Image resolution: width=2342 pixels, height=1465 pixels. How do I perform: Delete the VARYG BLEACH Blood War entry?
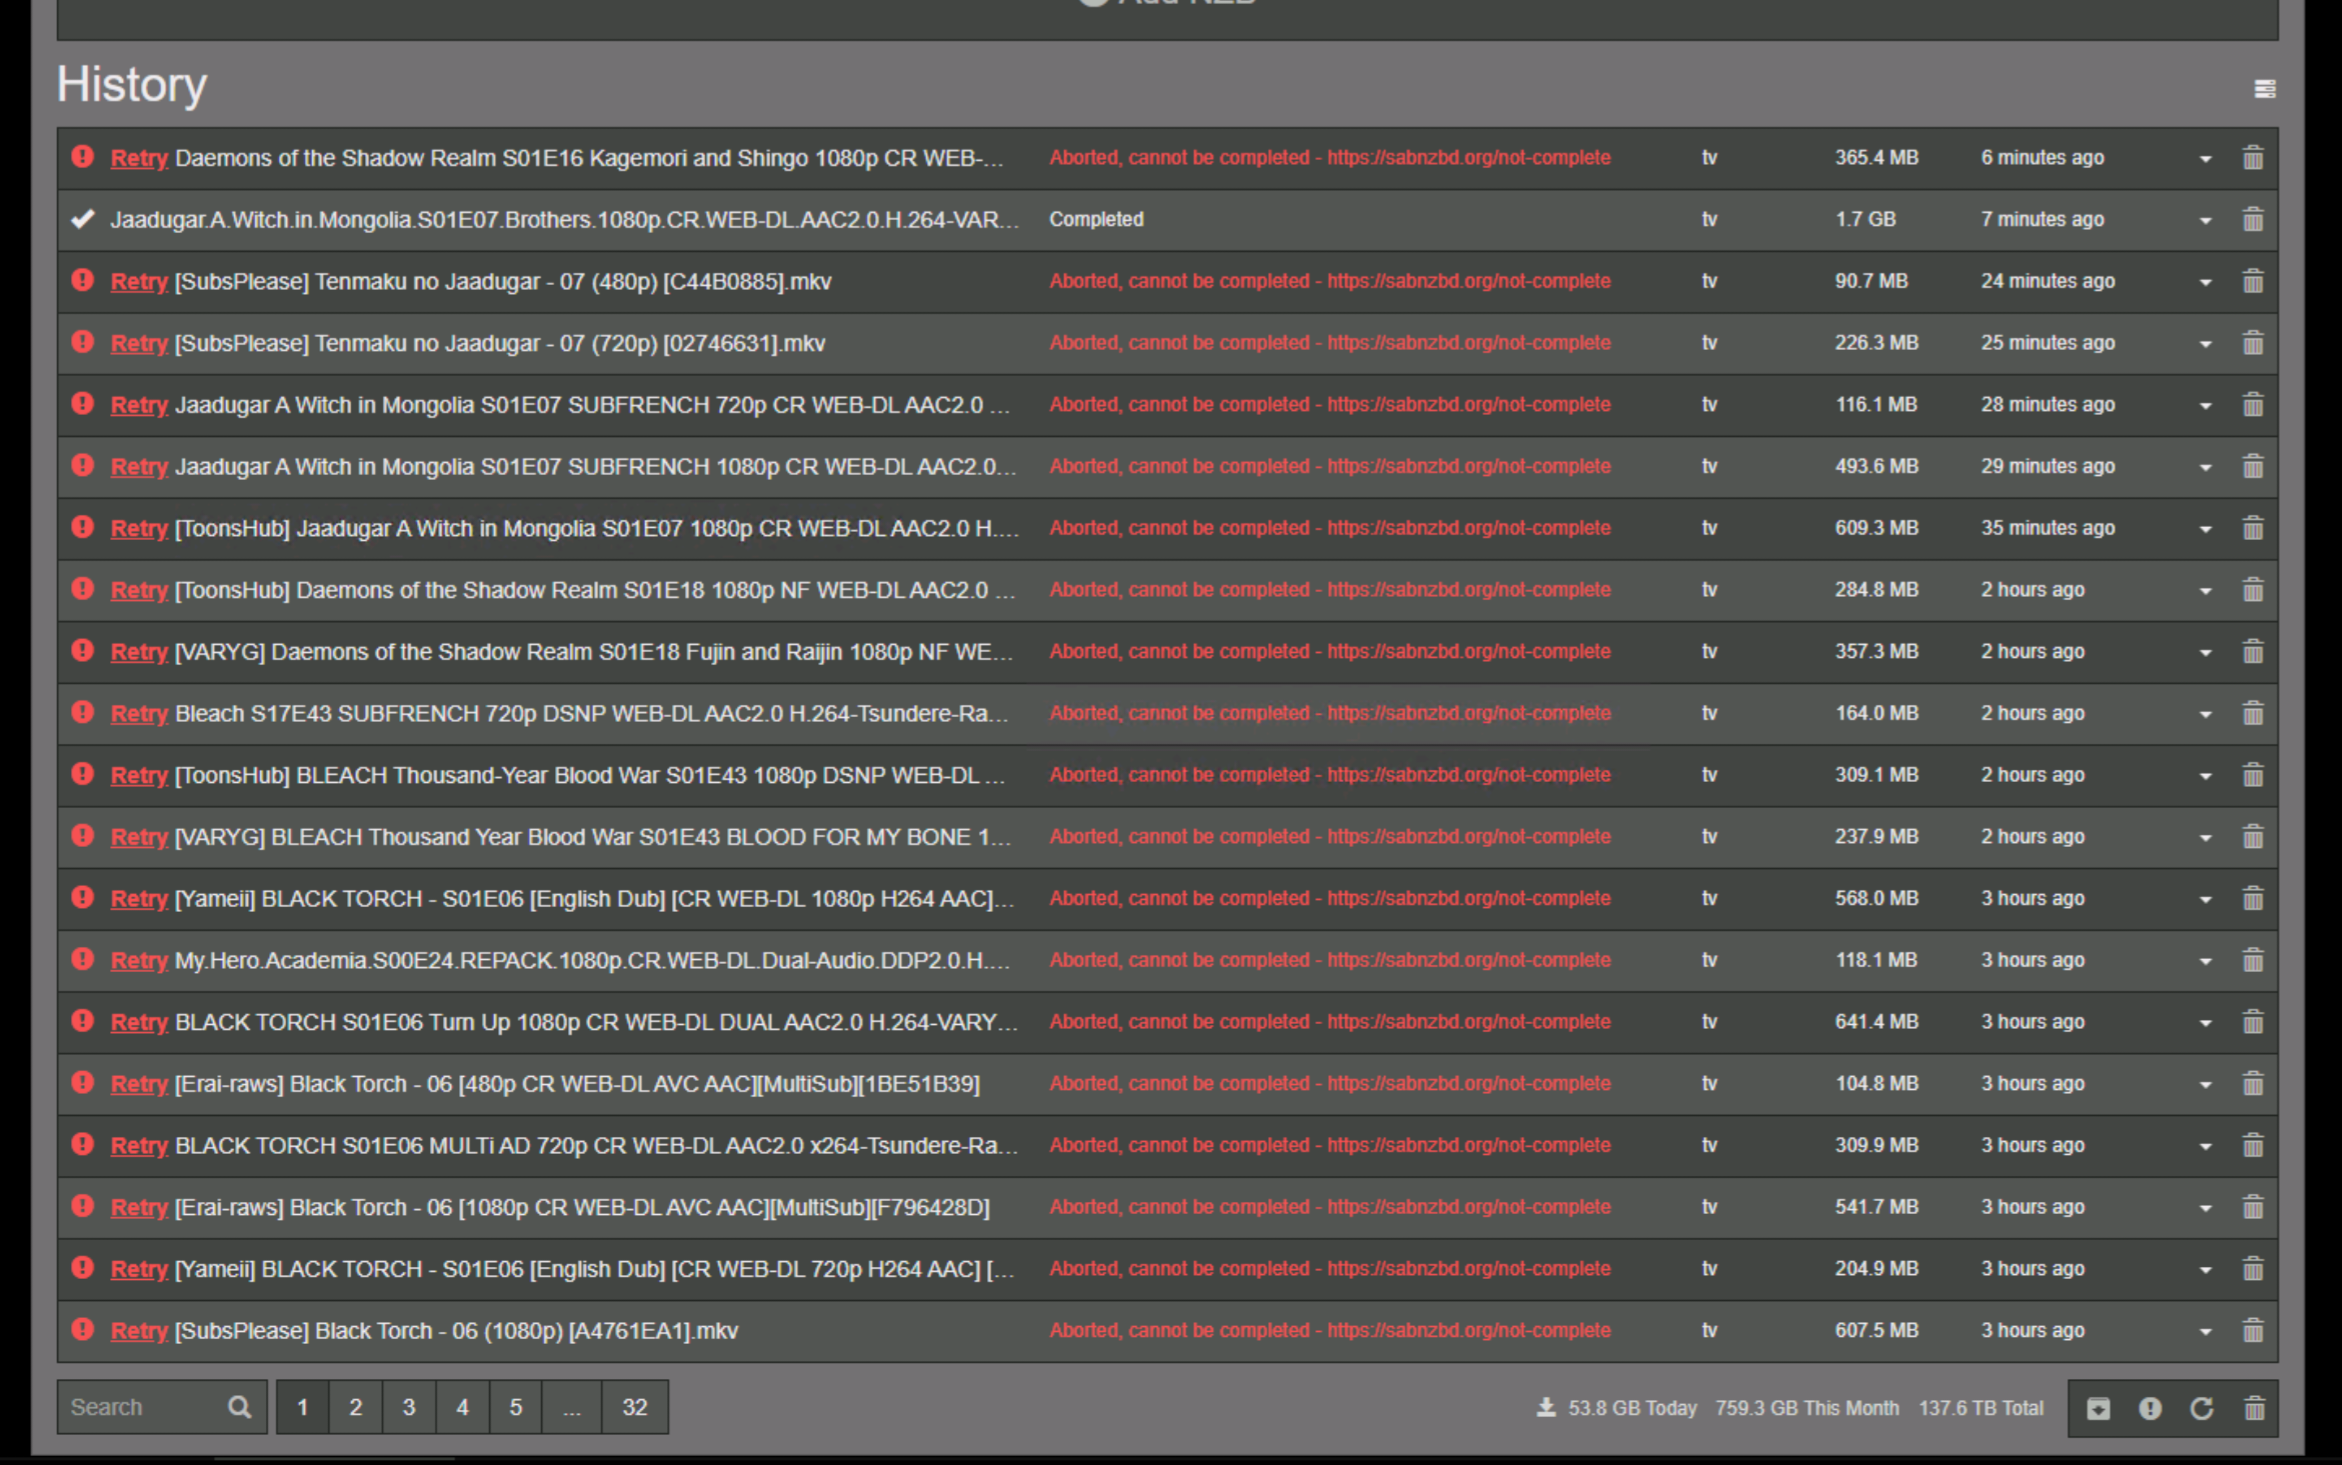click(2253, 837)
